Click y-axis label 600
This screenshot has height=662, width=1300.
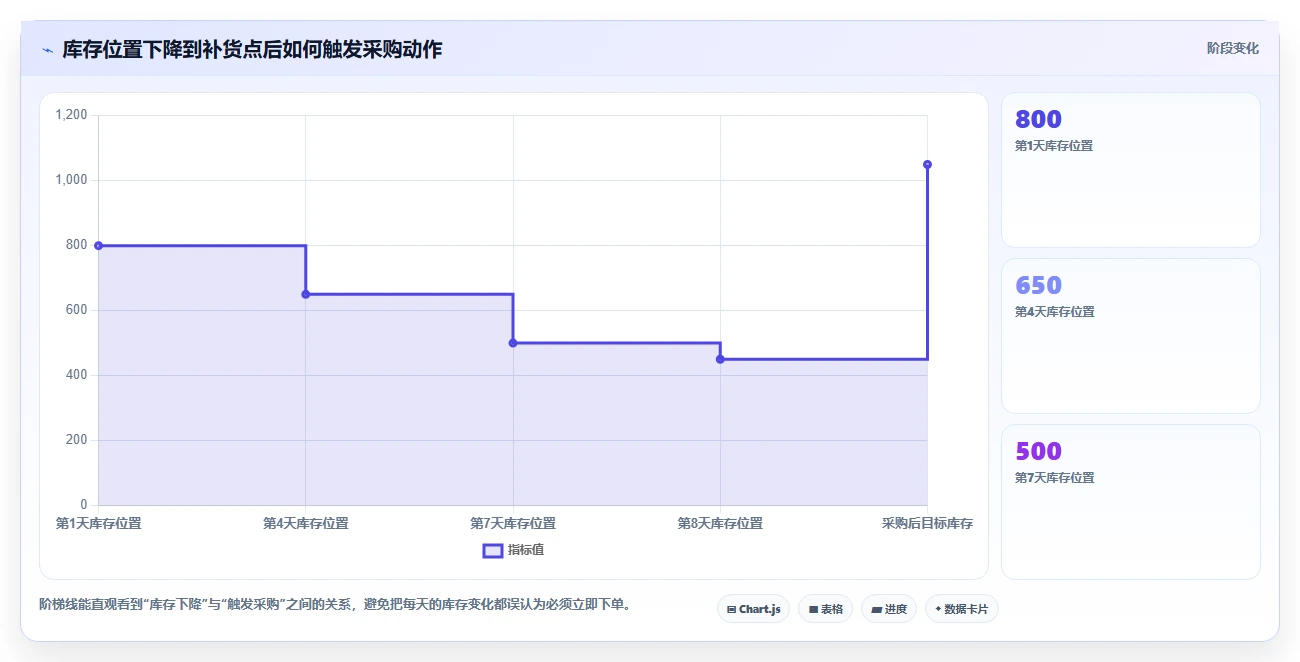(x=77, y=310)
